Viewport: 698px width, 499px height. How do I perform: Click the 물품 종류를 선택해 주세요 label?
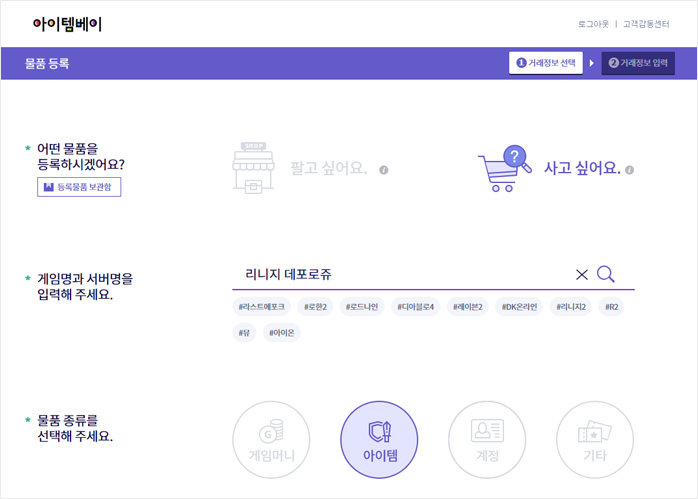coord(75,428)
